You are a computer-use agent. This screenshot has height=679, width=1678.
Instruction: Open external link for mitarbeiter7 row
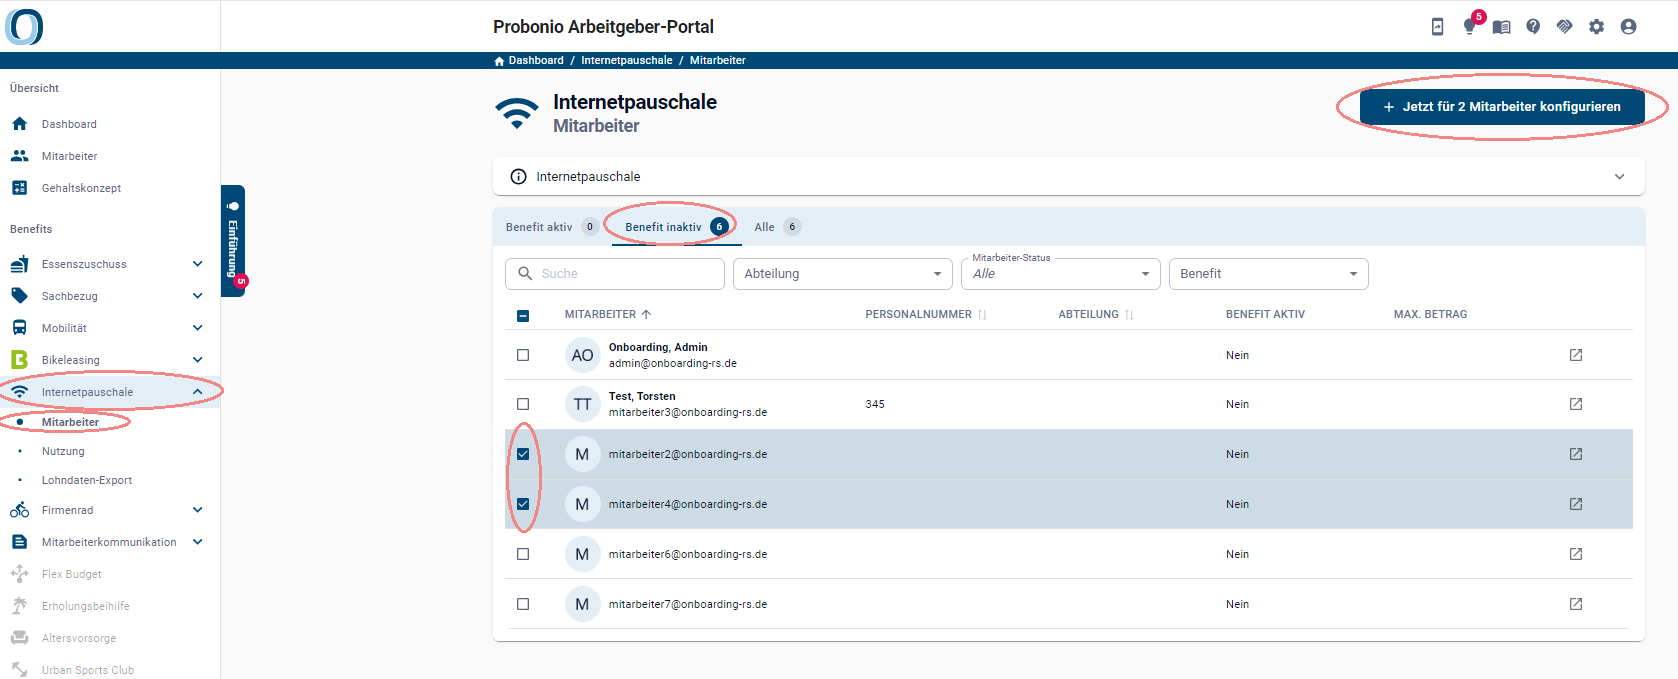[x=1576, y=604]
